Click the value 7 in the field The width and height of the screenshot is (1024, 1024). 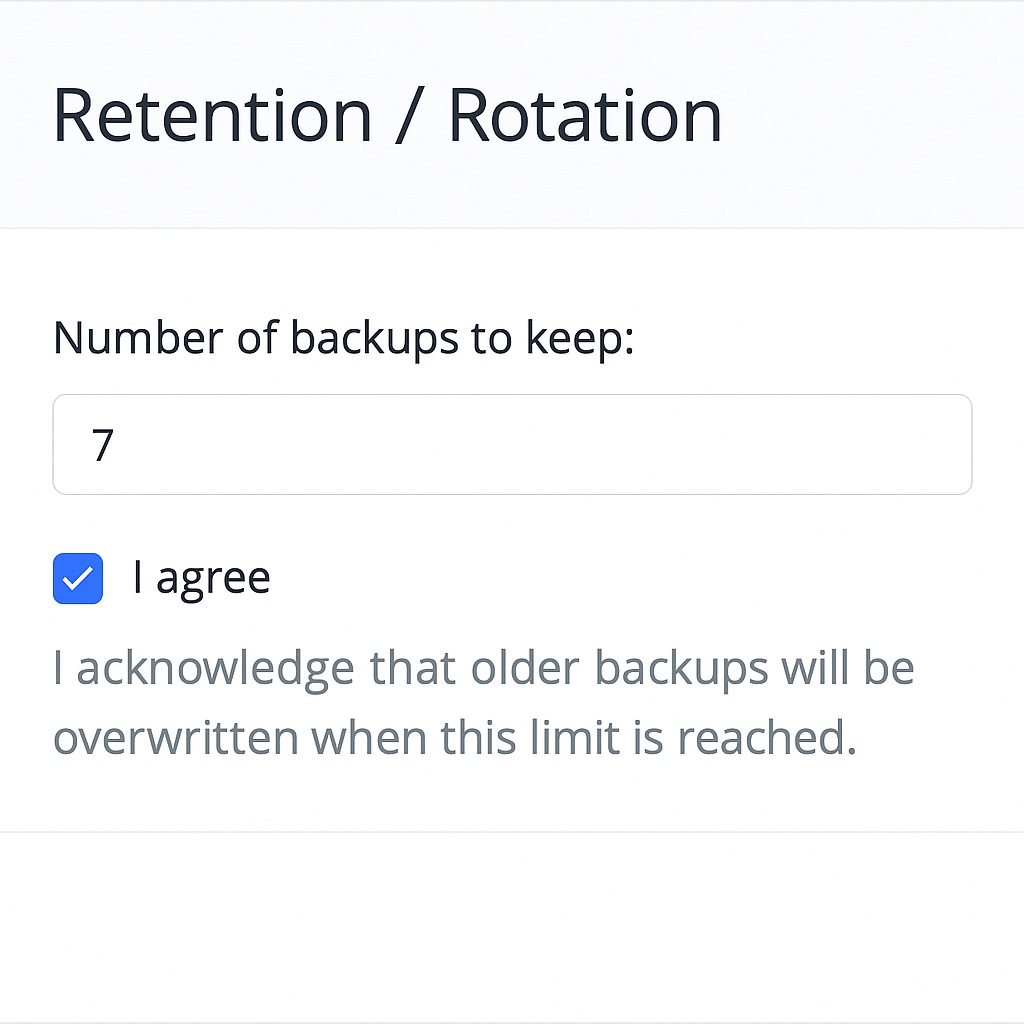103,445
